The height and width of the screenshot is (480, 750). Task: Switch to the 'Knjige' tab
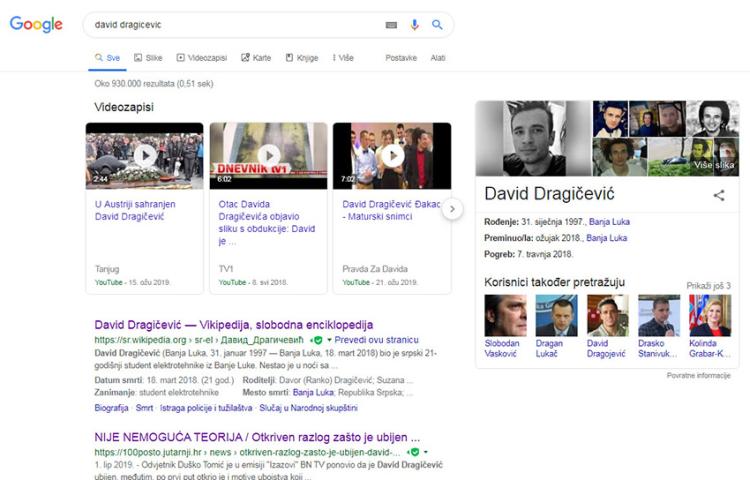point(302,58)
